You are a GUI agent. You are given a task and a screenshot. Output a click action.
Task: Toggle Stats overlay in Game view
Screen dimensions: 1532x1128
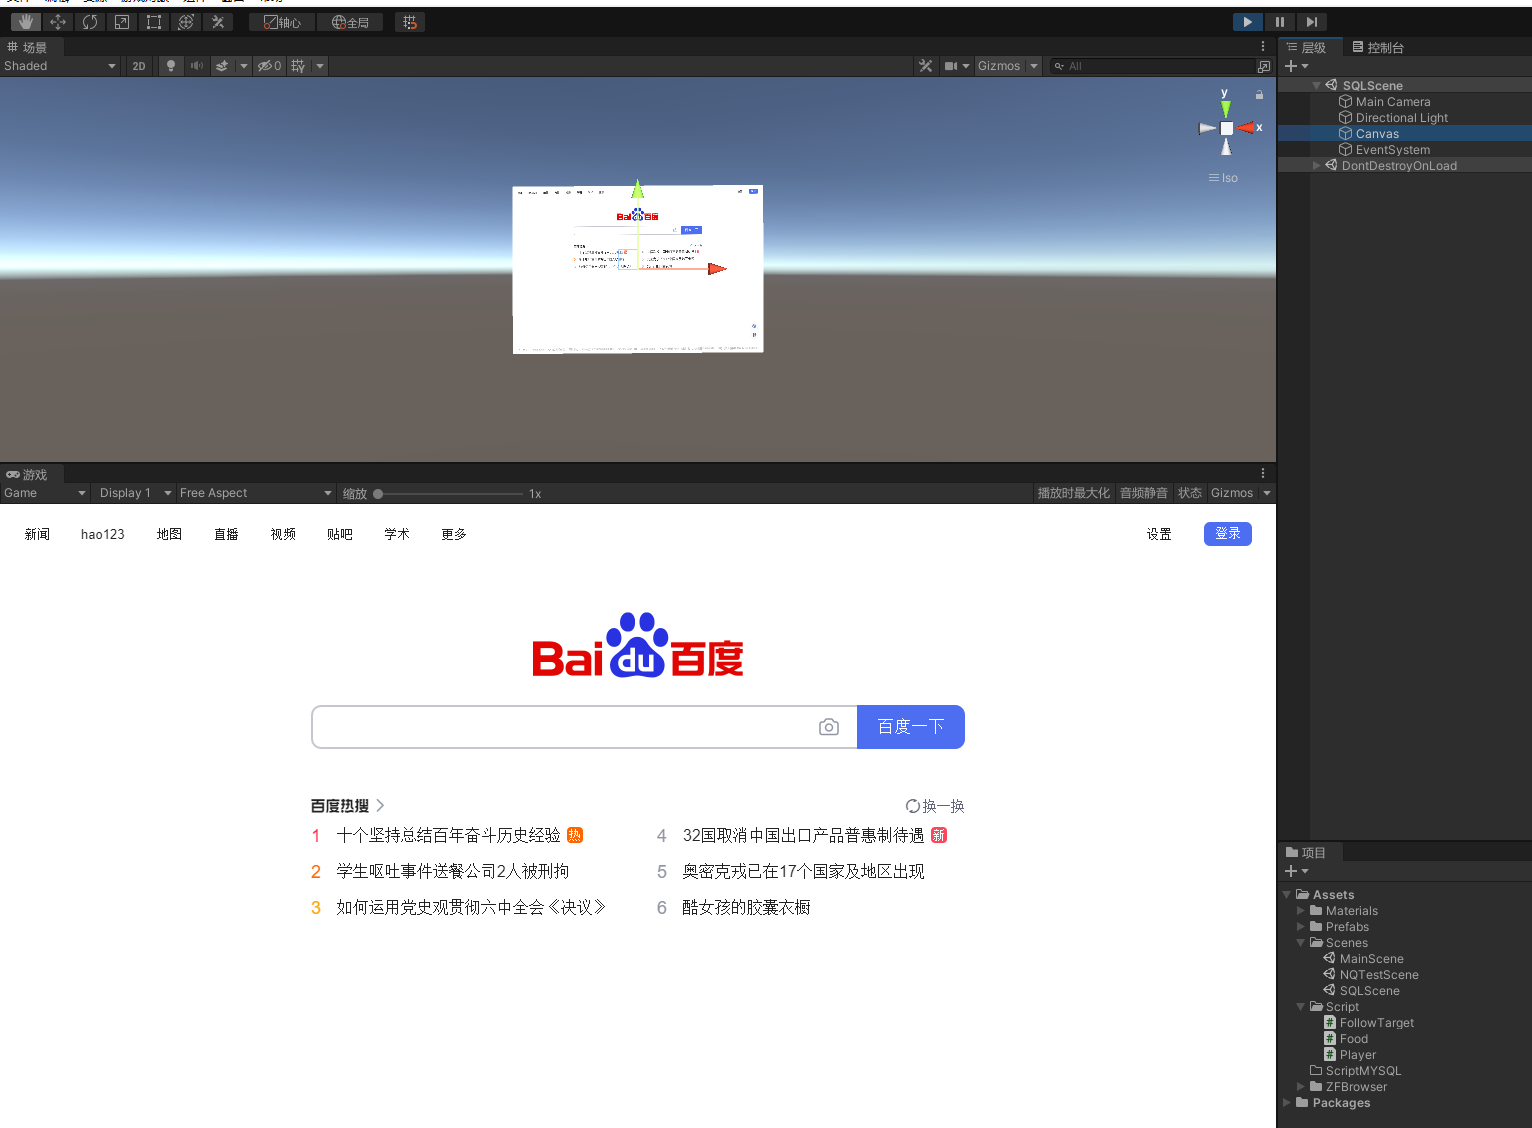(x=1189, y=493)
